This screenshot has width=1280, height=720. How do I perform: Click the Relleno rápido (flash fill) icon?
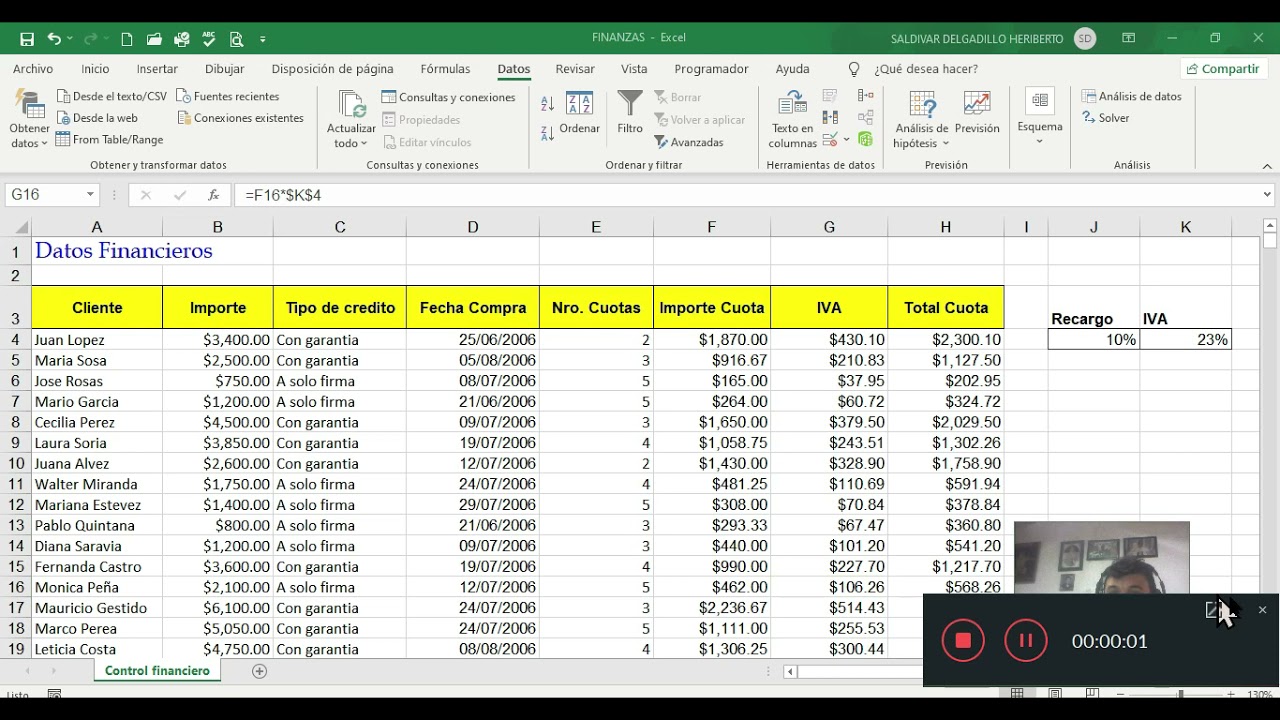point(830,96)
